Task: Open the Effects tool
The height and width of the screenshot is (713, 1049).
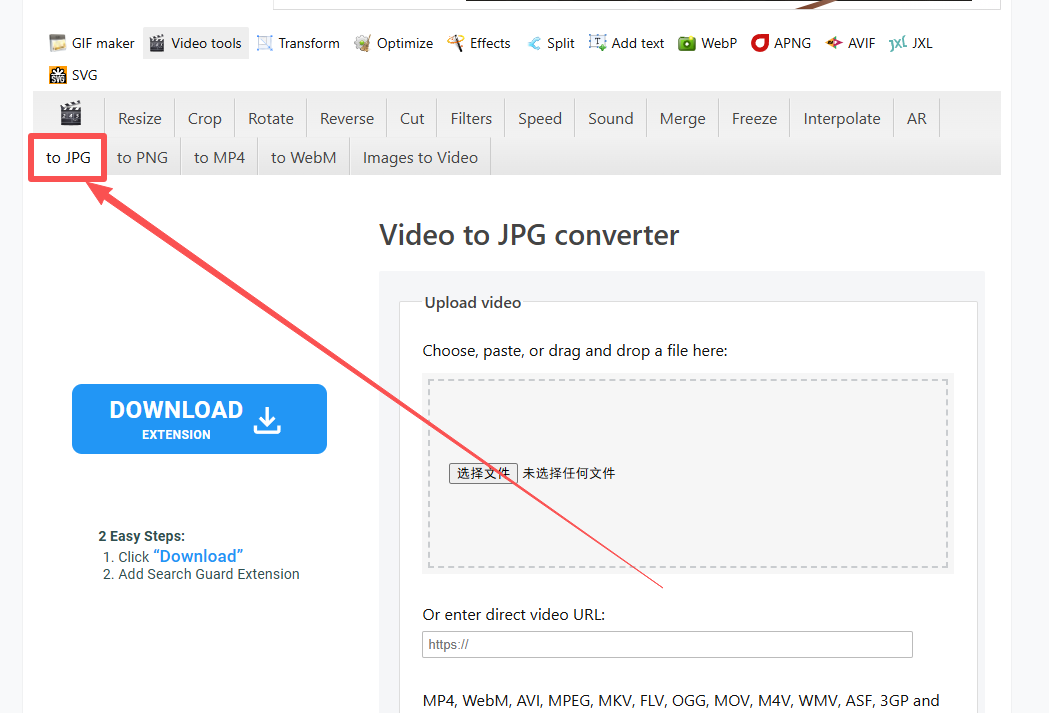Action: [479, 43]
